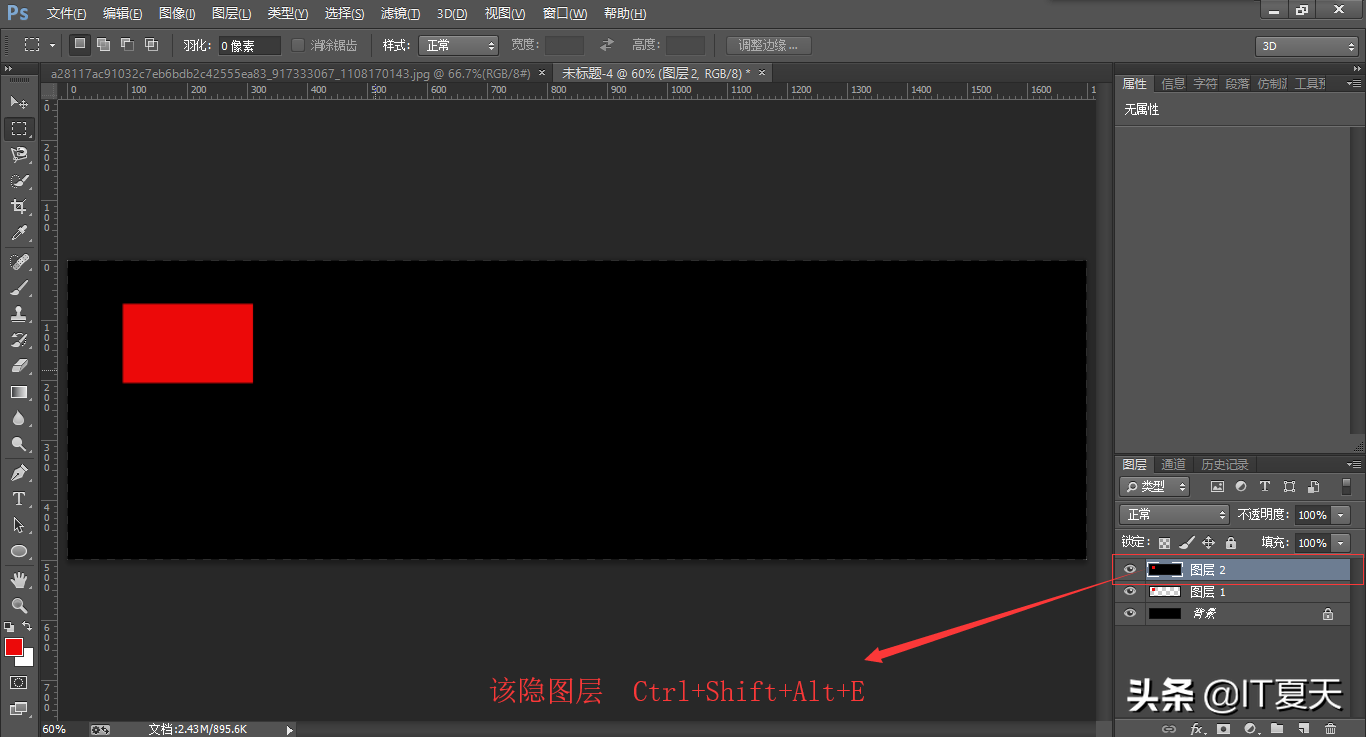Hide layer 图层 2 with eye icon
Screen dimensions: 1366x737
[x=1130, y=570]
